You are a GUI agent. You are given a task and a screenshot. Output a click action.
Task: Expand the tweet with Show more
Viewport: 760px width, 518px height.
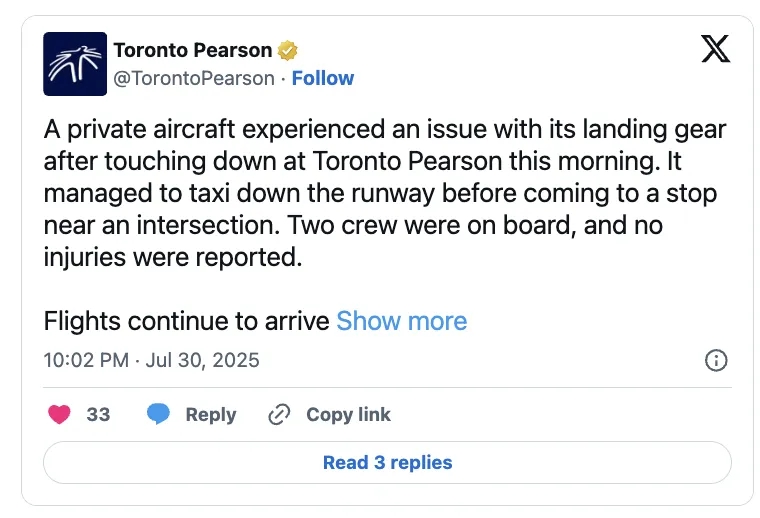coord(401,321)
